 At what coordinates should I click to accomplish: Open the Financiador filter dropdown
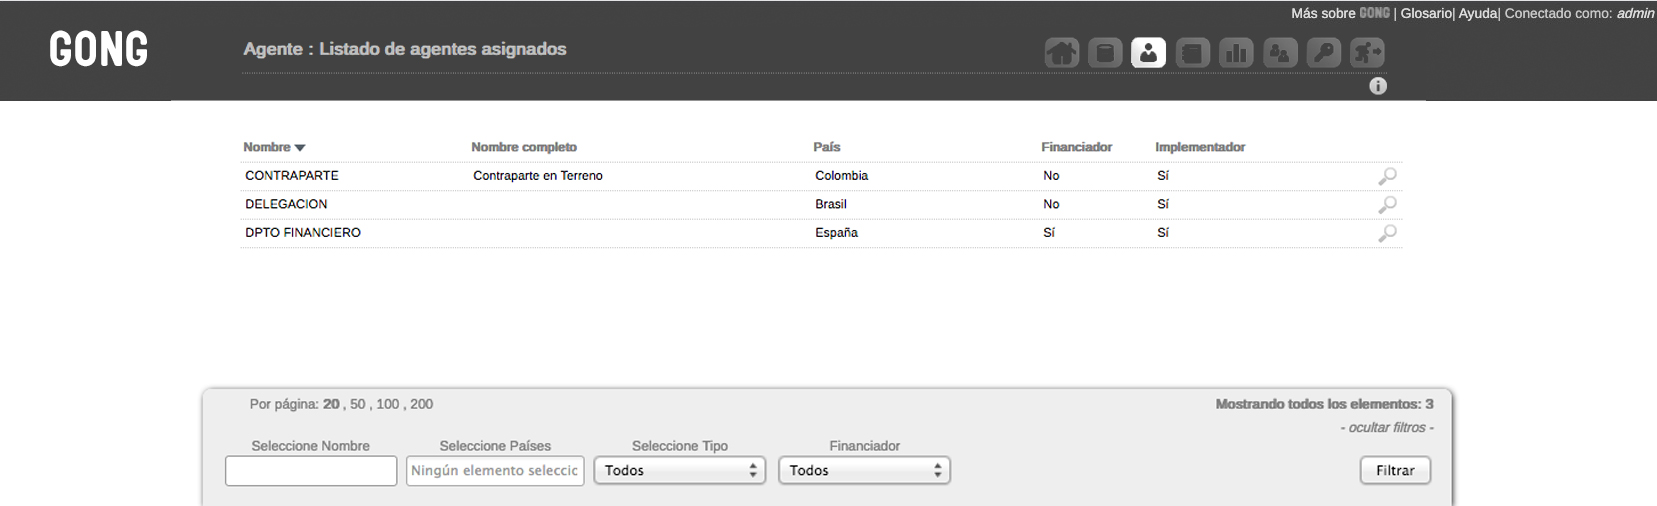tap(864, 470)
